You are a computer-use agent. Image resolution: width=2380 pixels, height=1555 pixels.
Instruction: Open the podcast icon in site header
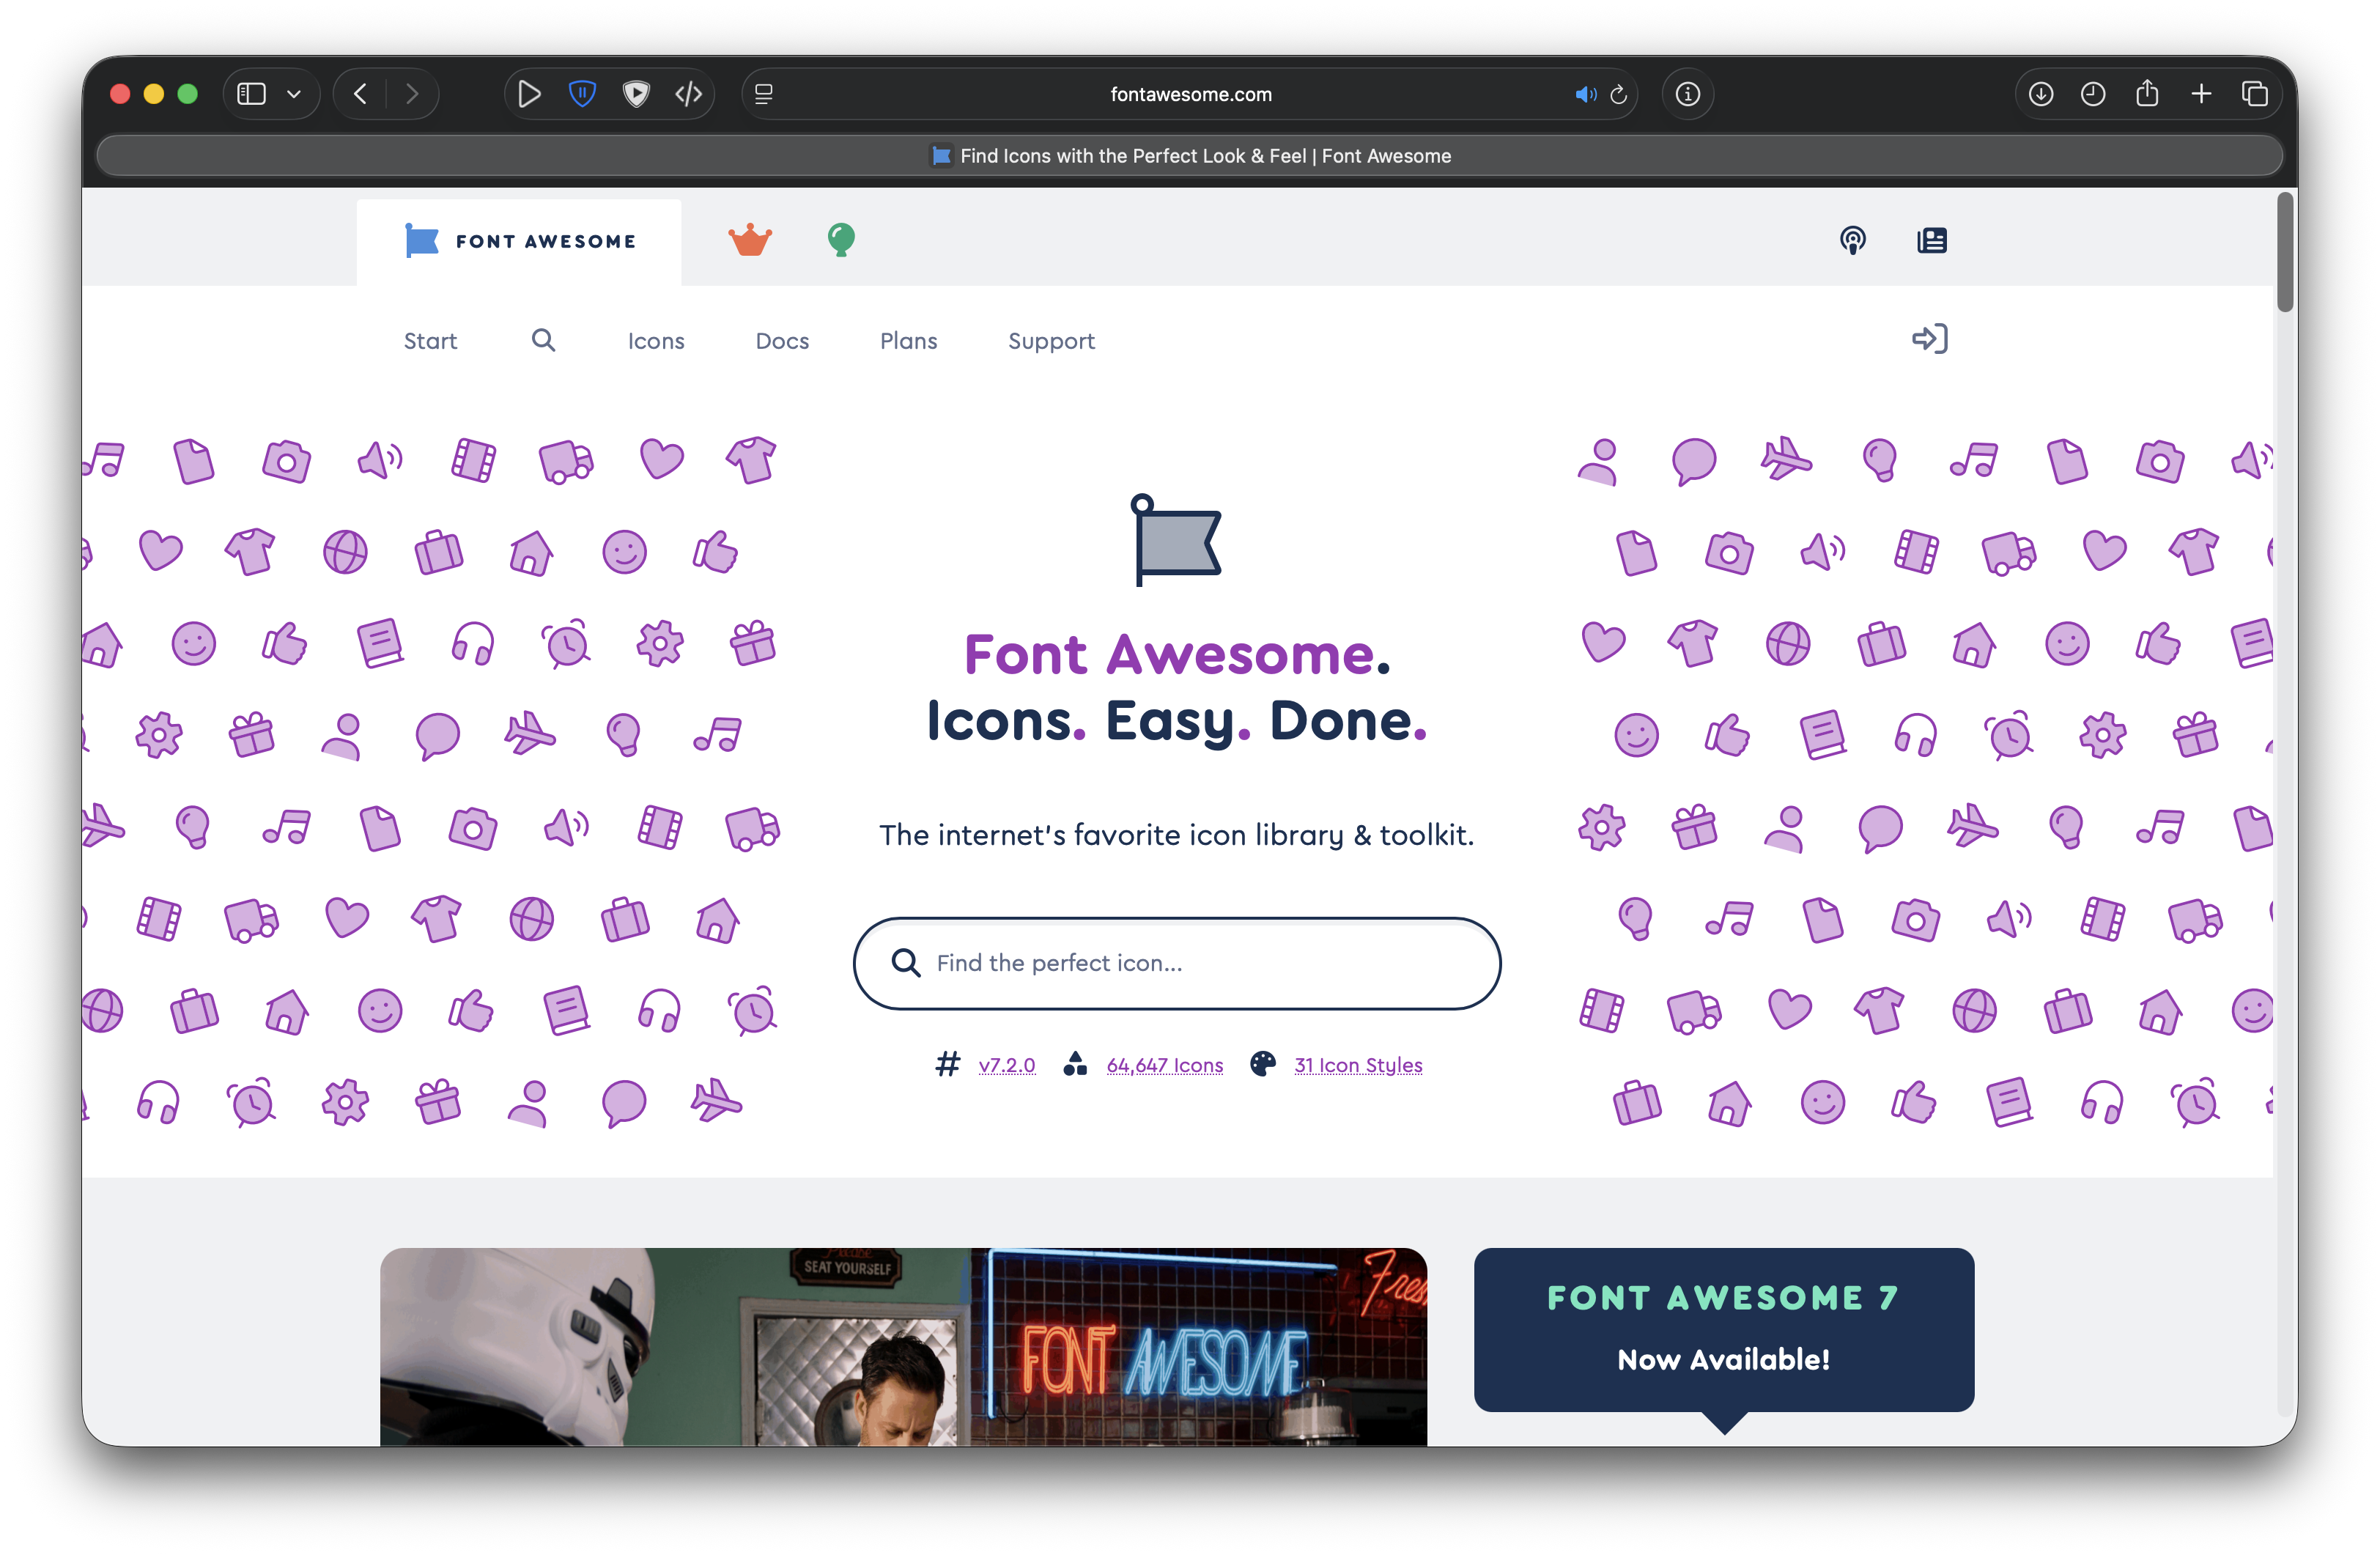coord(1853,240)
